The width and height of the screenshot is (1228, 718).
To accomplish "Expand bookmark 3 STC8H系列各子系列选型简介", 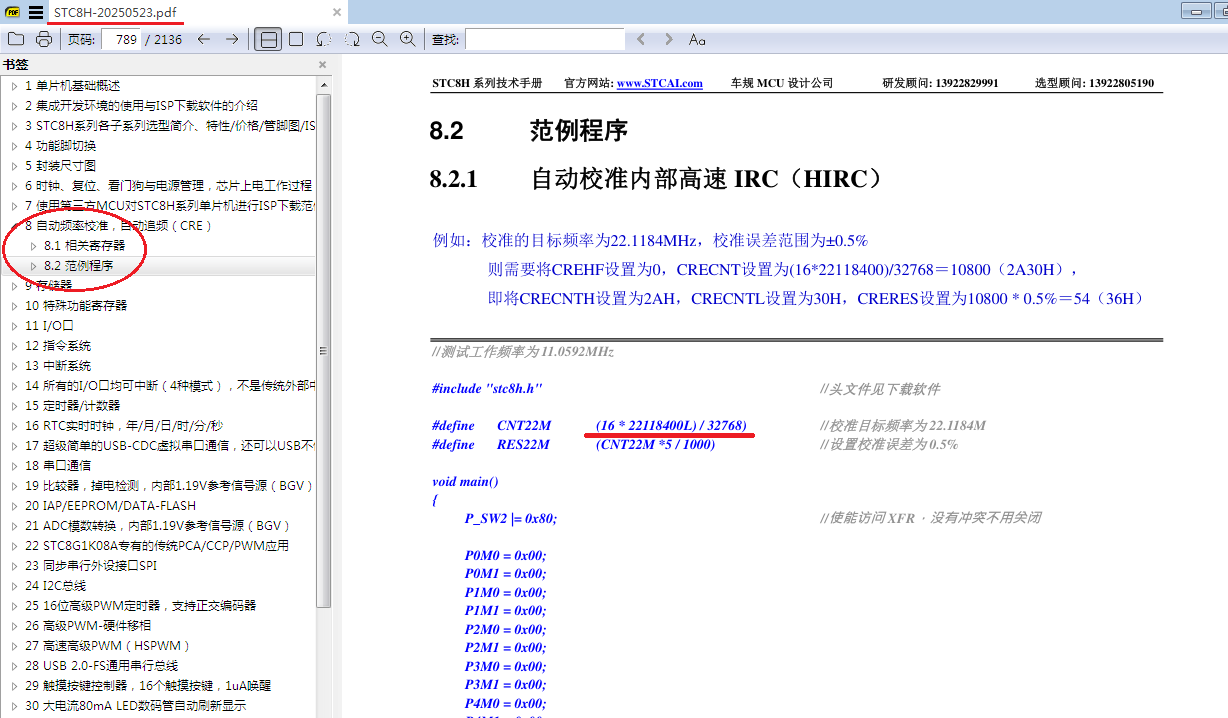I will [15, 125].
